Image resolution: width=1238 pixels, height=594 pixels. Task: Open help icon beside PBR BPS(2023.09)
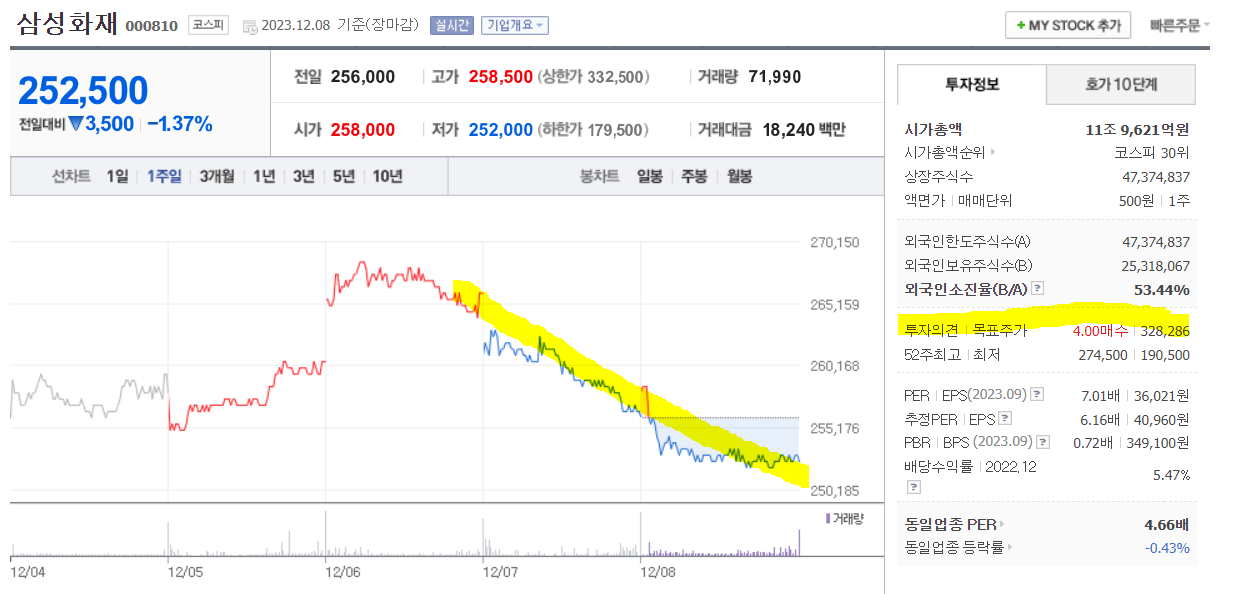pyautogui.click(x=1043, y=441)
